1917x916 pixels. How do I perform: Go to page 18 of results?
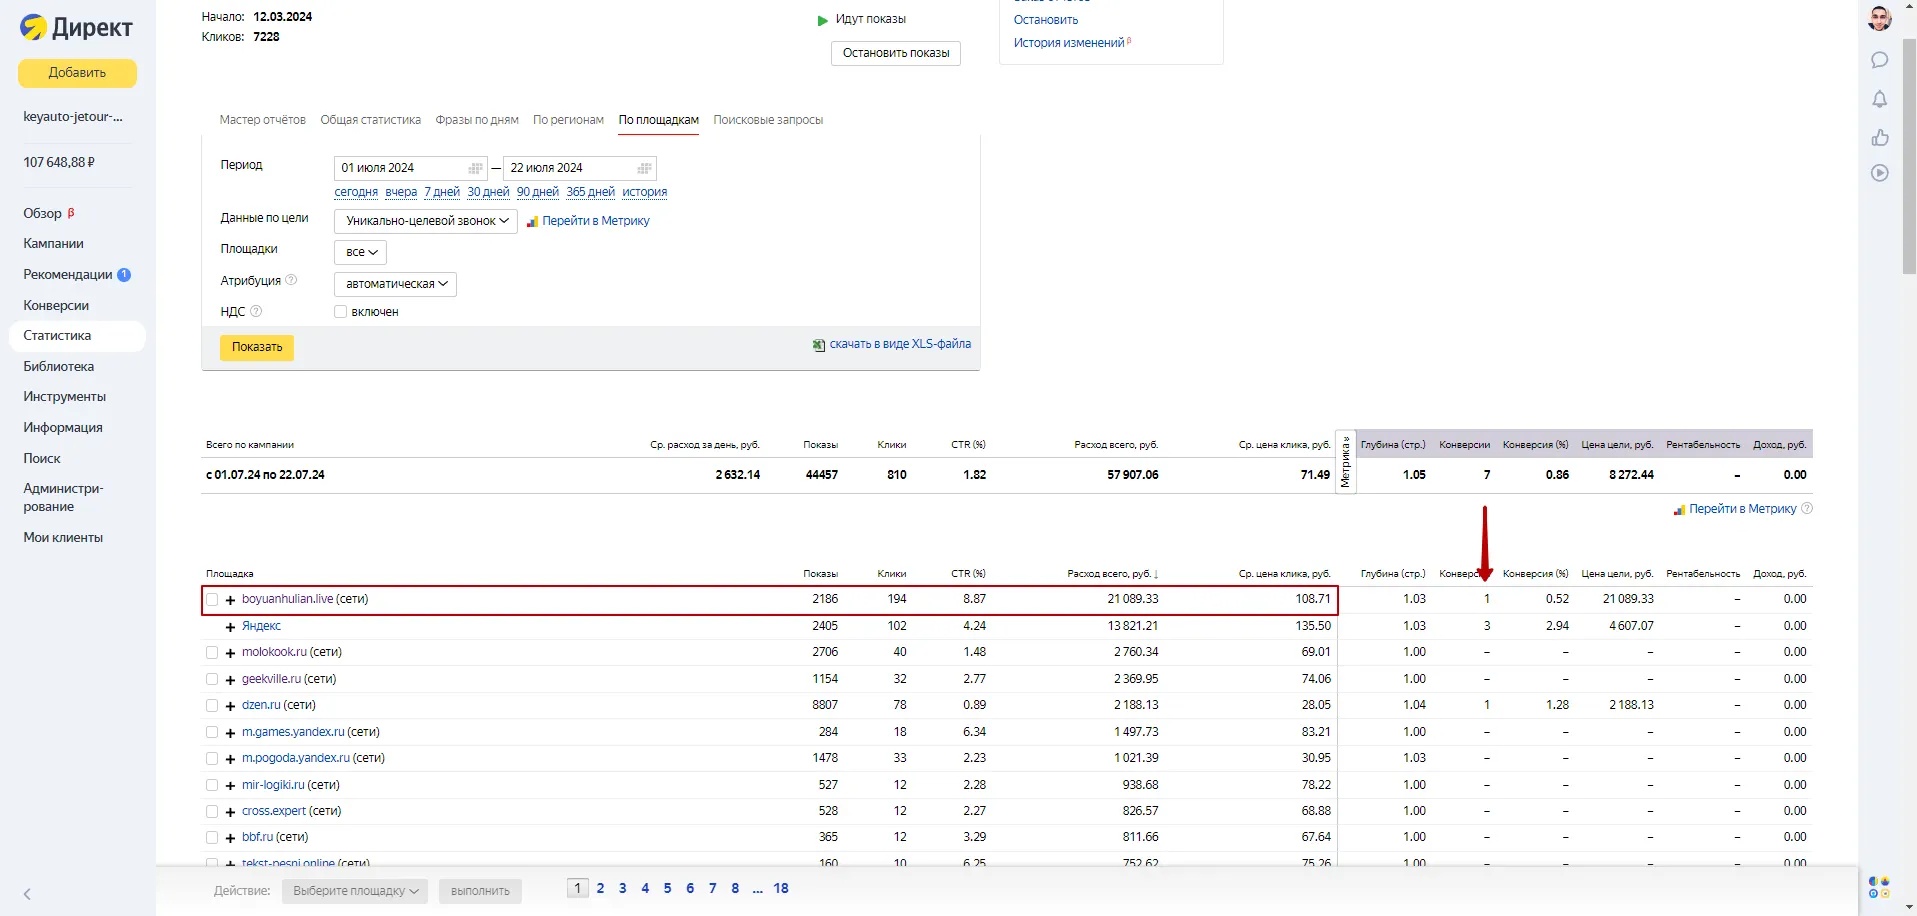tap(780, 888)
